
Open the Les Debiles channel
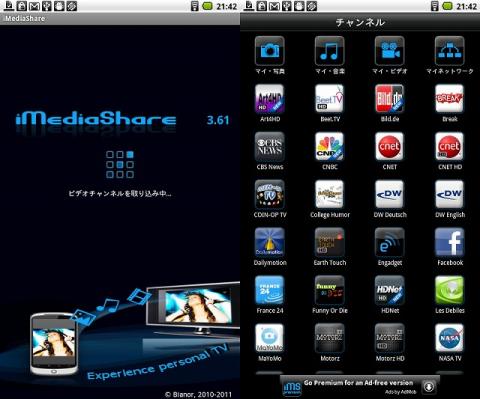click(x=450, y=290)
